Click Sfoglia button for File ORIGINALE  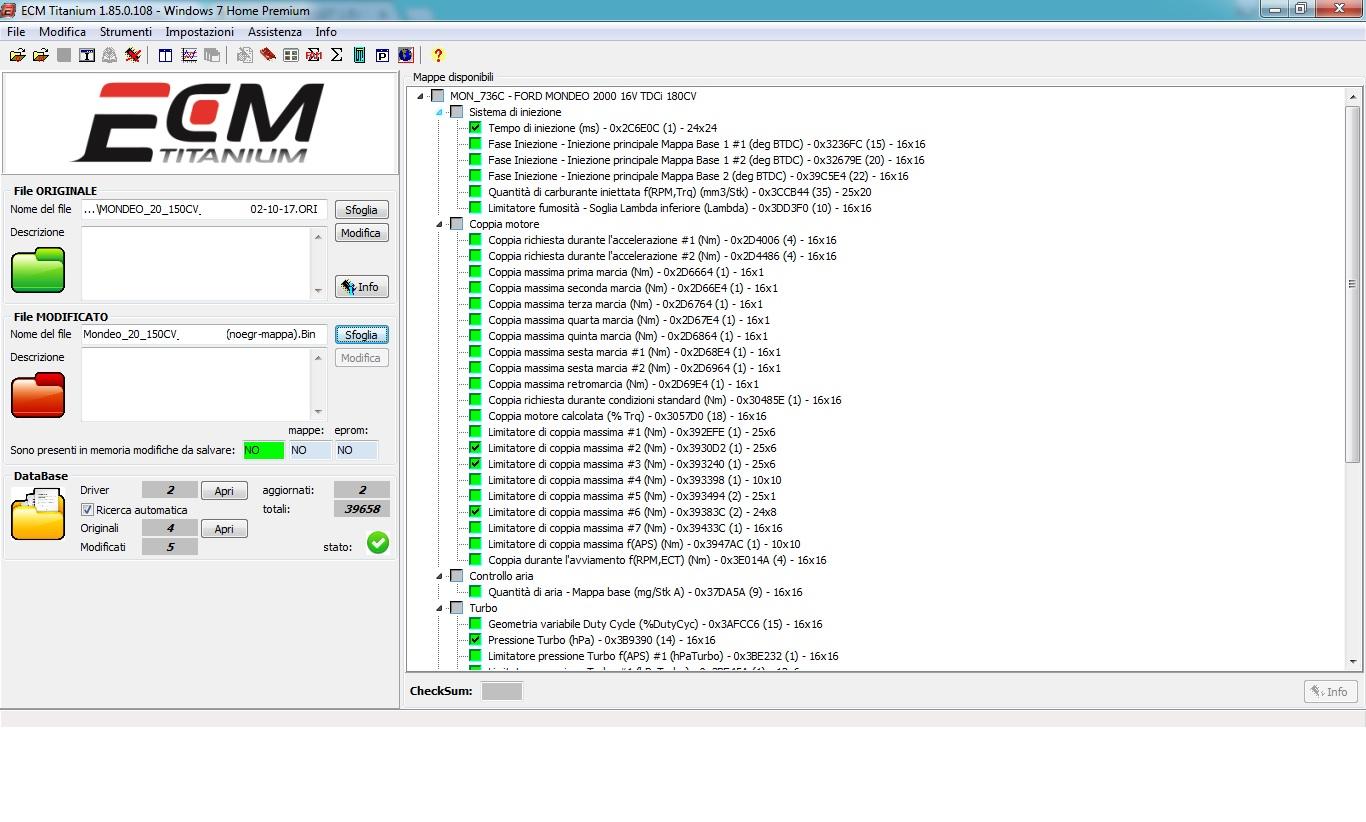361,210
